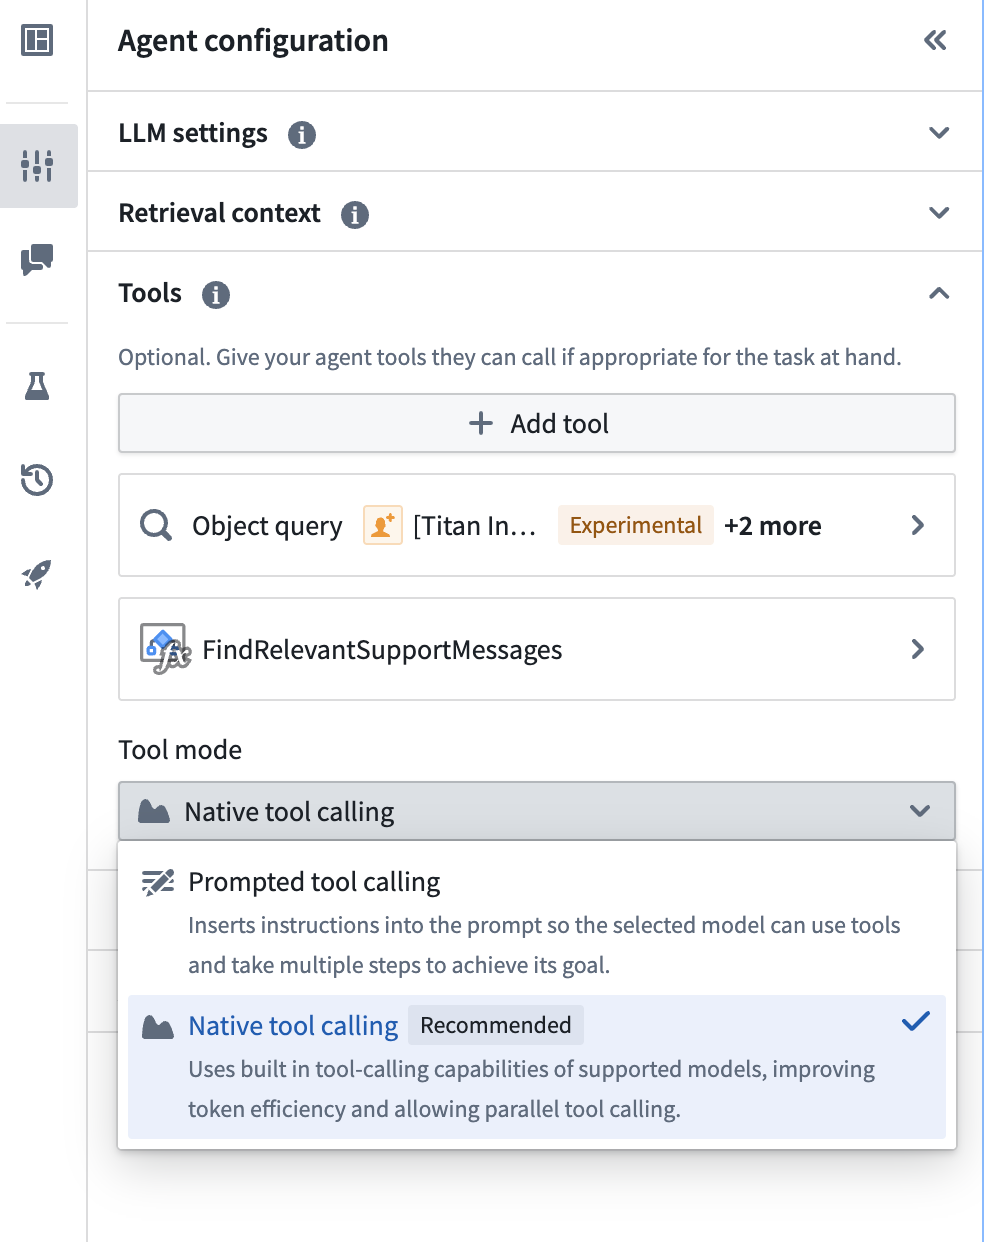Select the Prompted tool calling option
The image size is (984, 1242).
(314, 882)
